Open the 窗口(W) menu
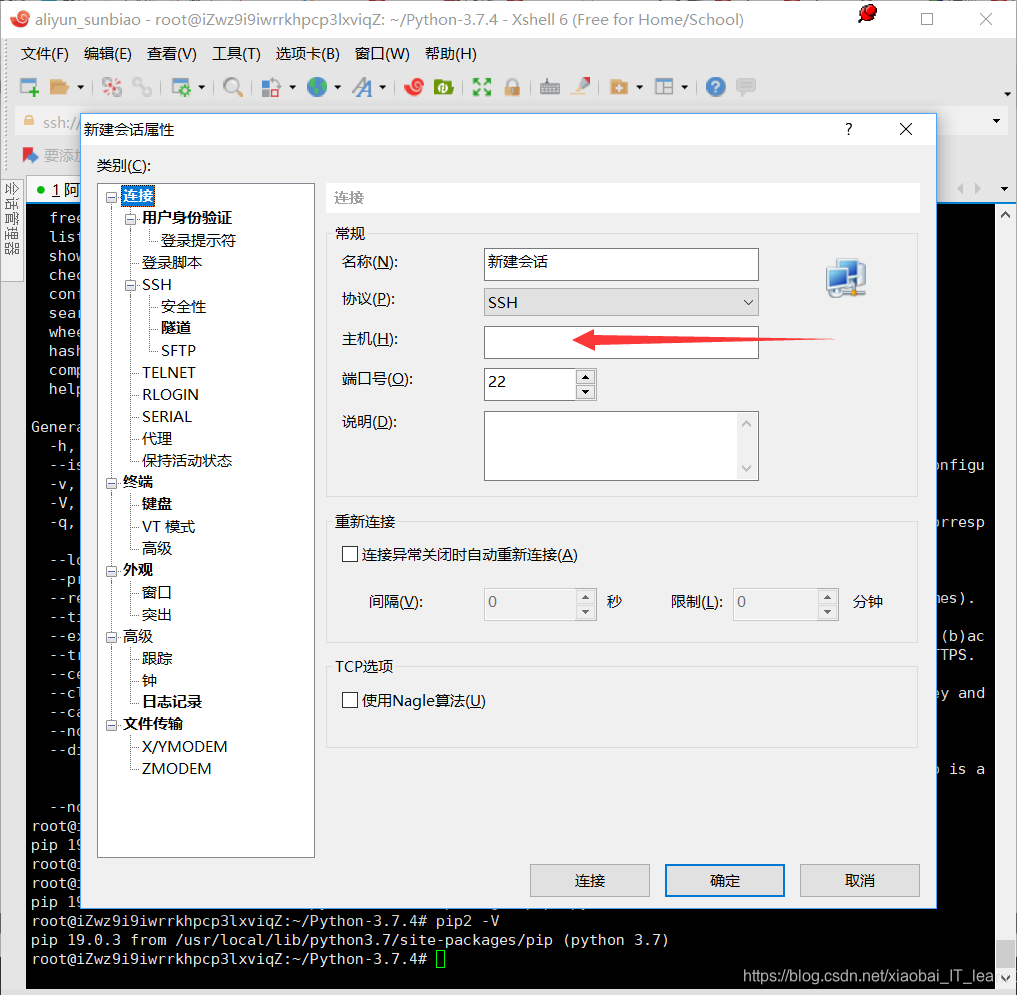The height and width of the screenshot is (995, 1017). coord(382,54)
